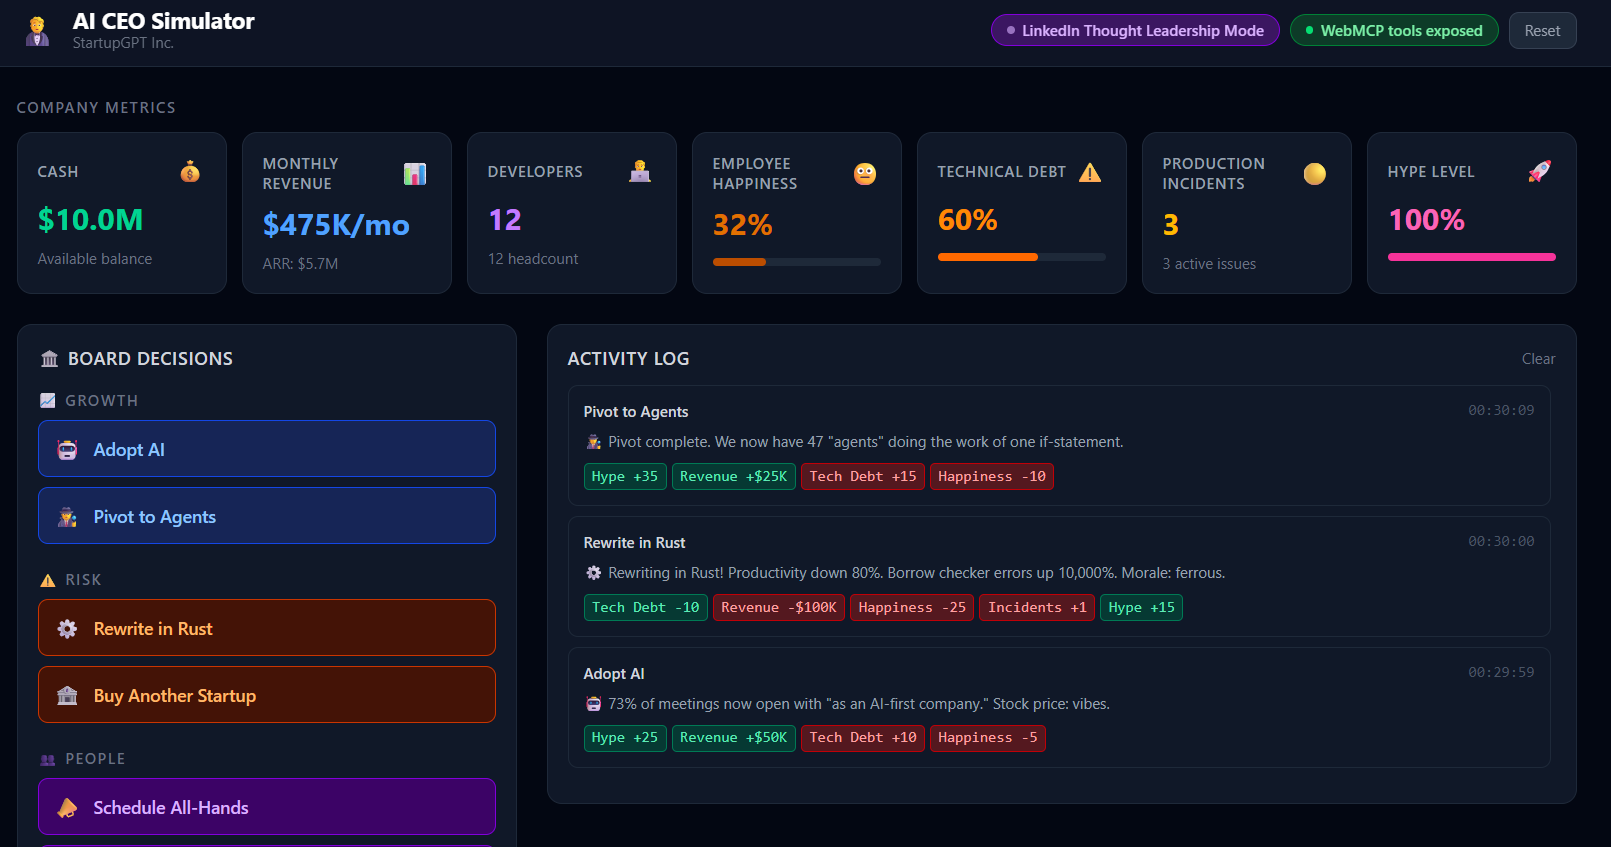Click the 100% hype value
This screenshot has width=1611, height=847.
1427,220
